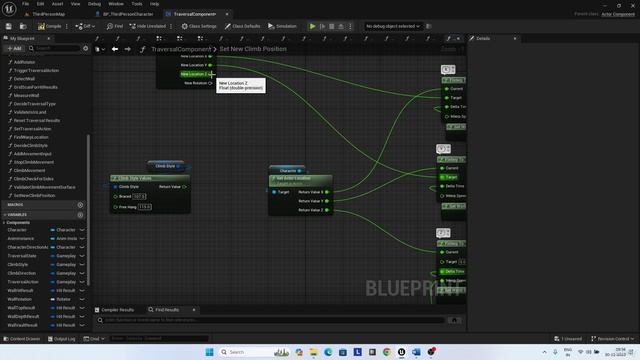Open play options three-dot menu
Viewport: 640px width, 360px height.
[x=350, y=26]
